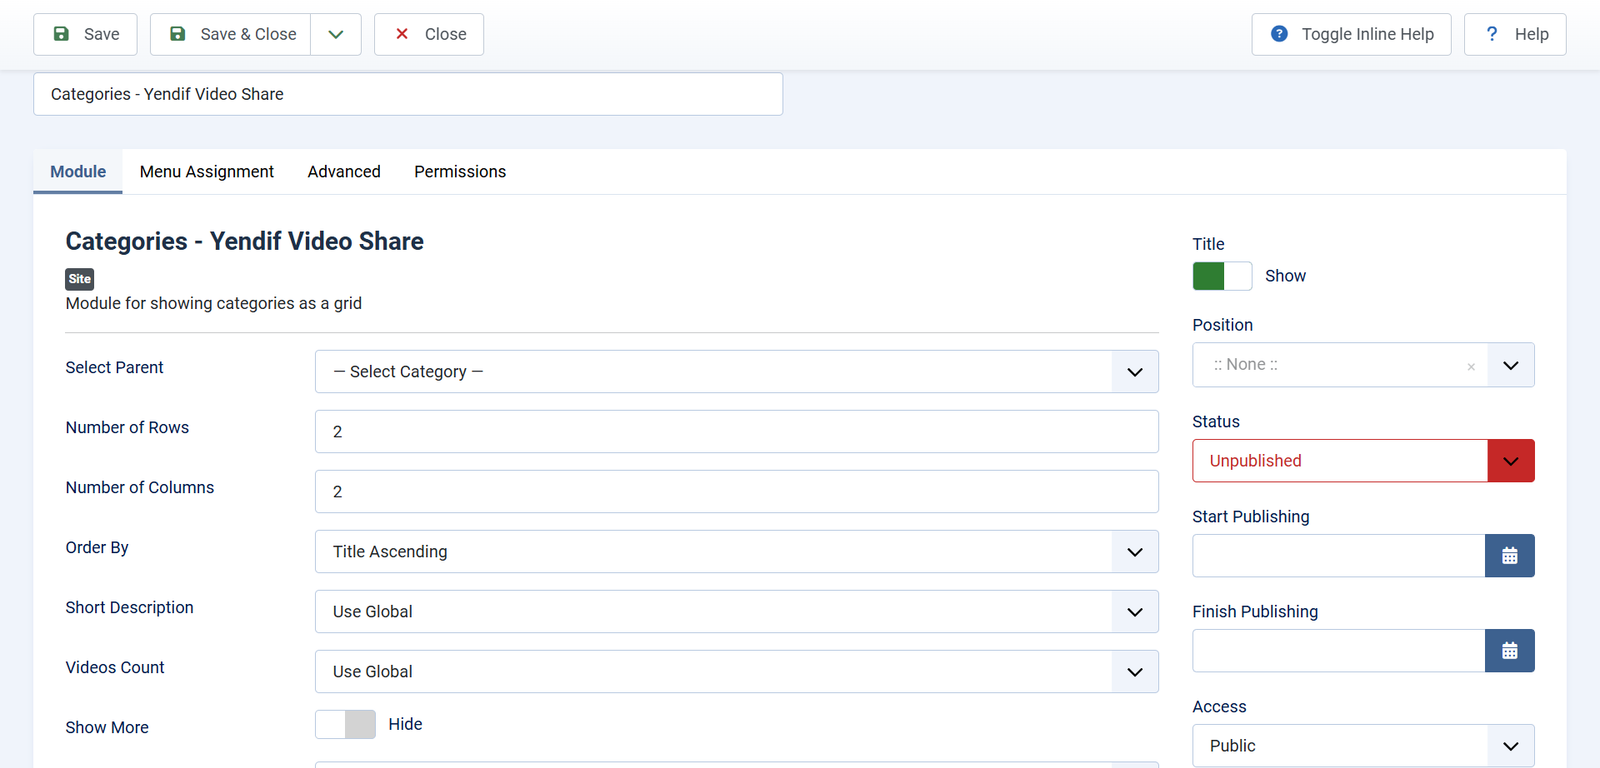Open the Status dropdown
Screen dimensions: 1600x768
pyautogui.click(x=1363, y=461)
